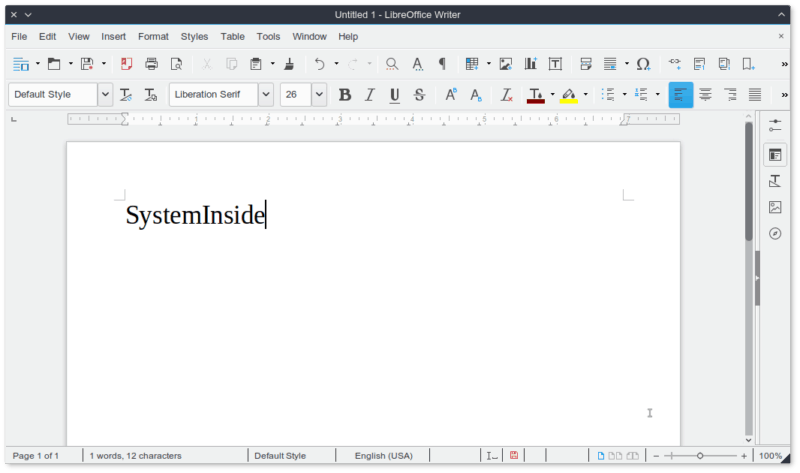The image size is (800, 473).
Task: Click word count in status bar
Action: tap(135, 456)
